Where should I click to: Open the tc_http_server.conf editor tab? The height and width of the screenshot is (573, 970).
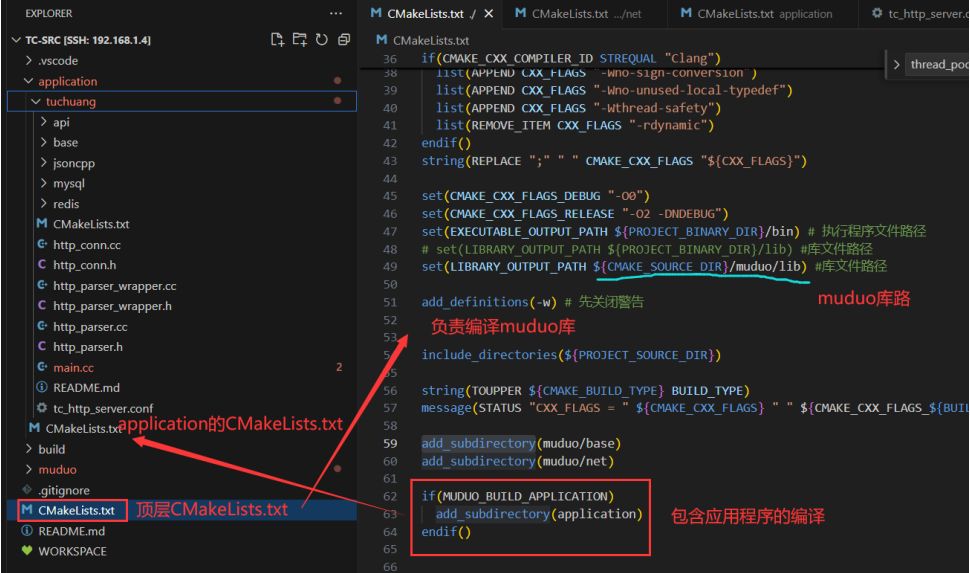point(916,14)
